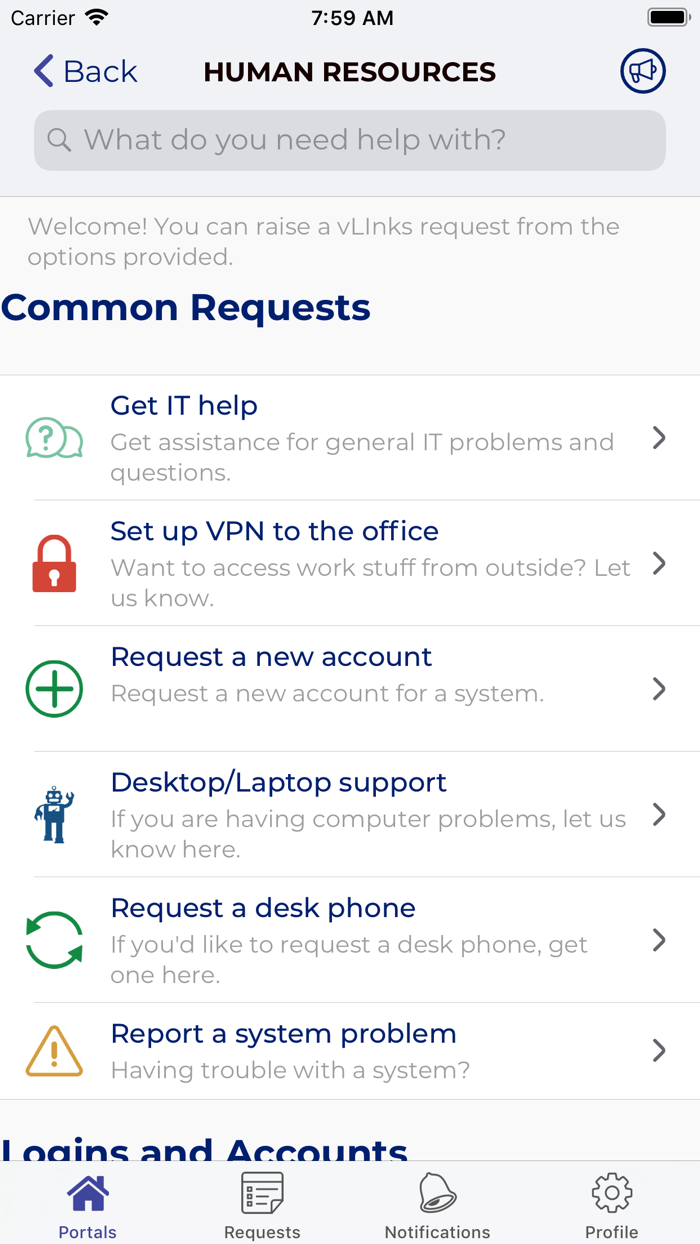Tap the red padlock icon for VPN setup
700x1244 pixels.
point(54,563)
